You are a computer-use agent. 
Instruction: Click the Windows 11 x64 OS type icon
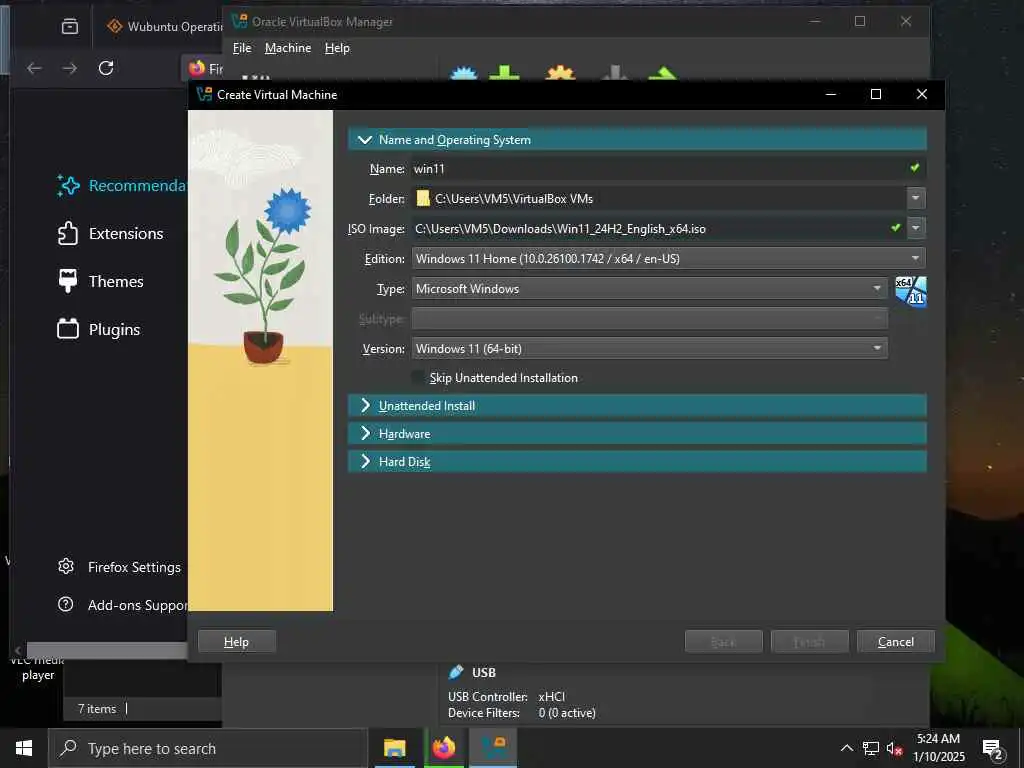click(x=910, y=291)
